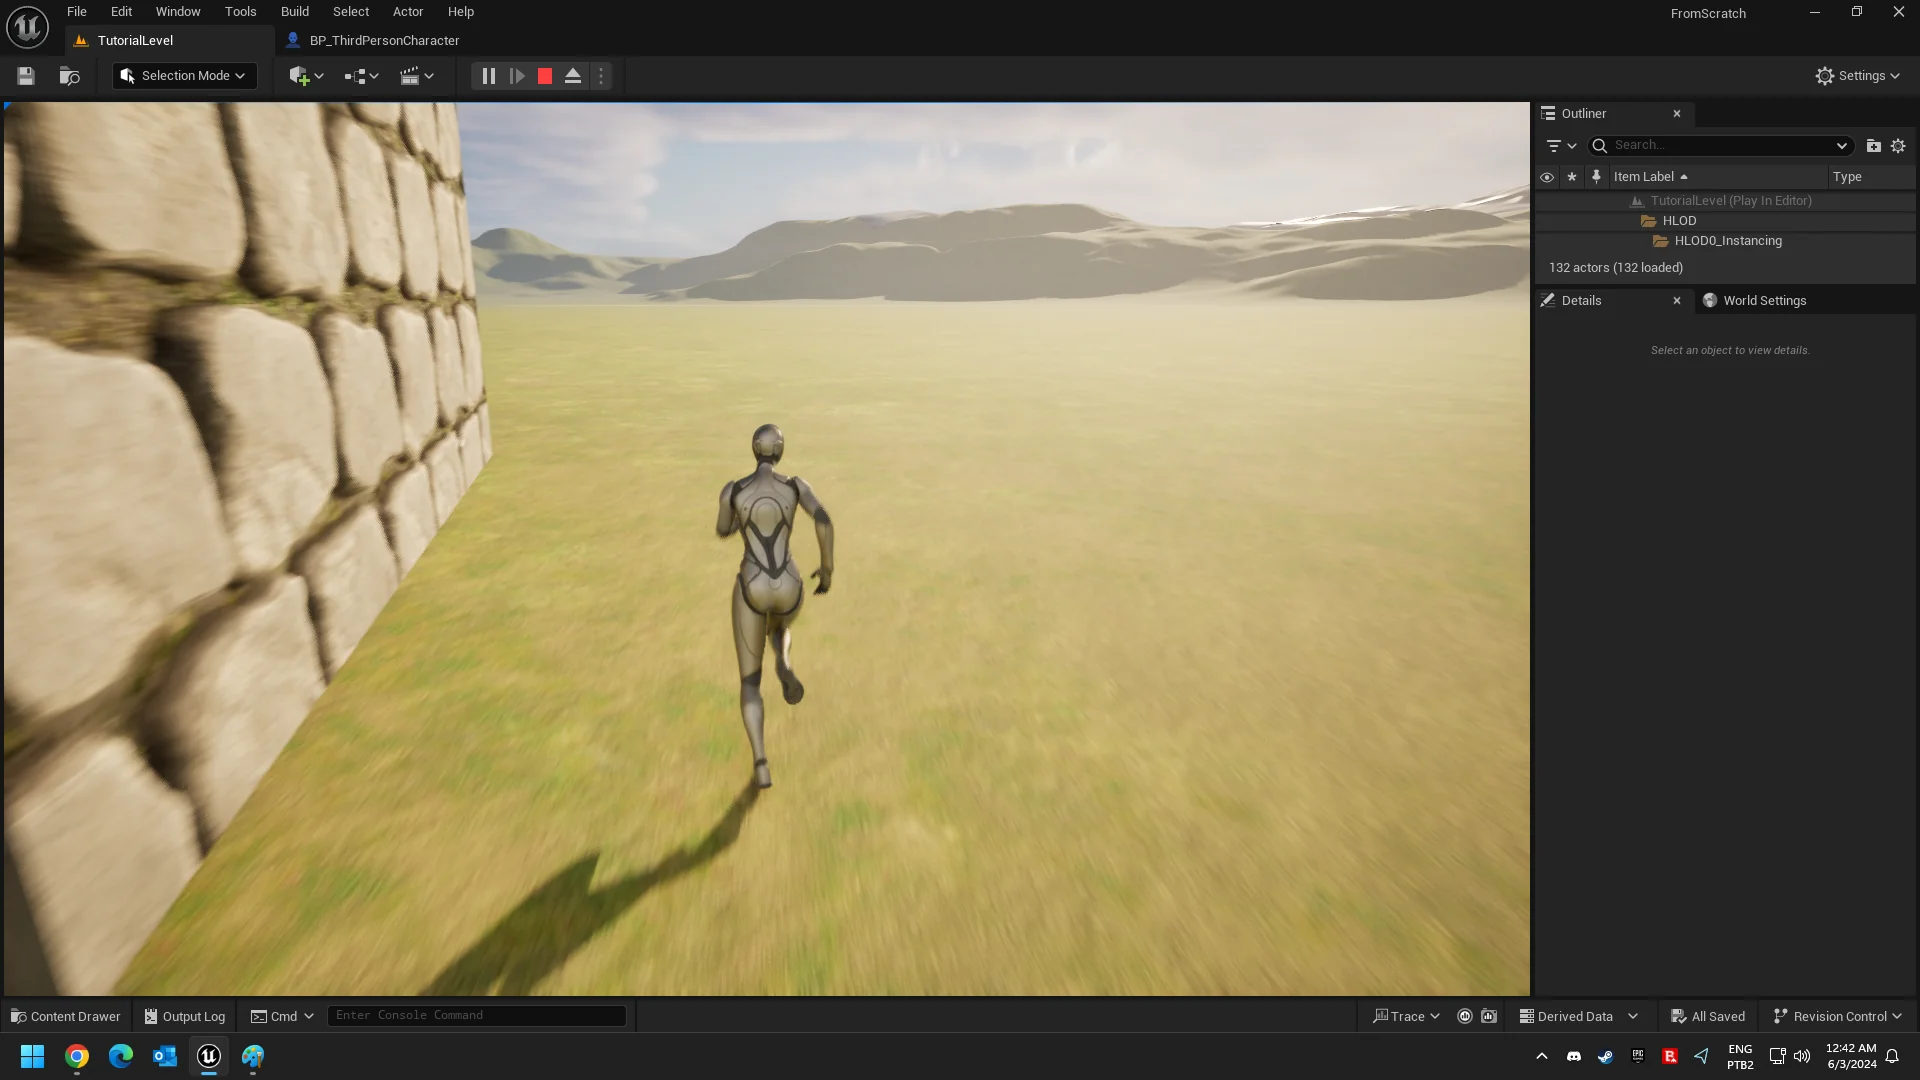Sort by Item Label column
The image size is (1920, 1080).
(1716, 177)
